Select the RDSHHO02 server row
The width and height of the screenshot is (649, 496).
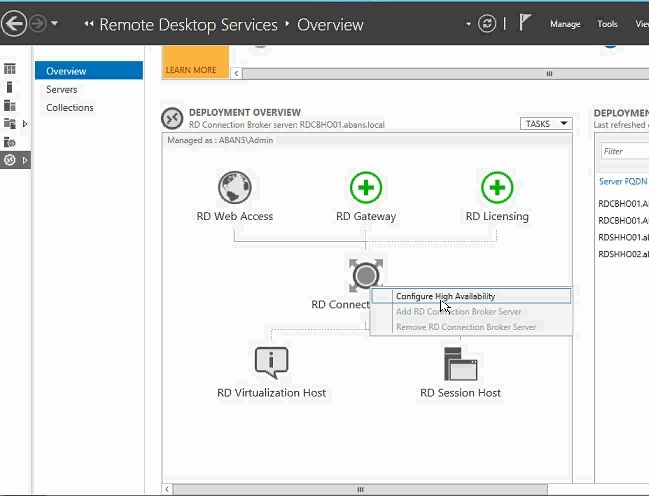coord(623,254)
